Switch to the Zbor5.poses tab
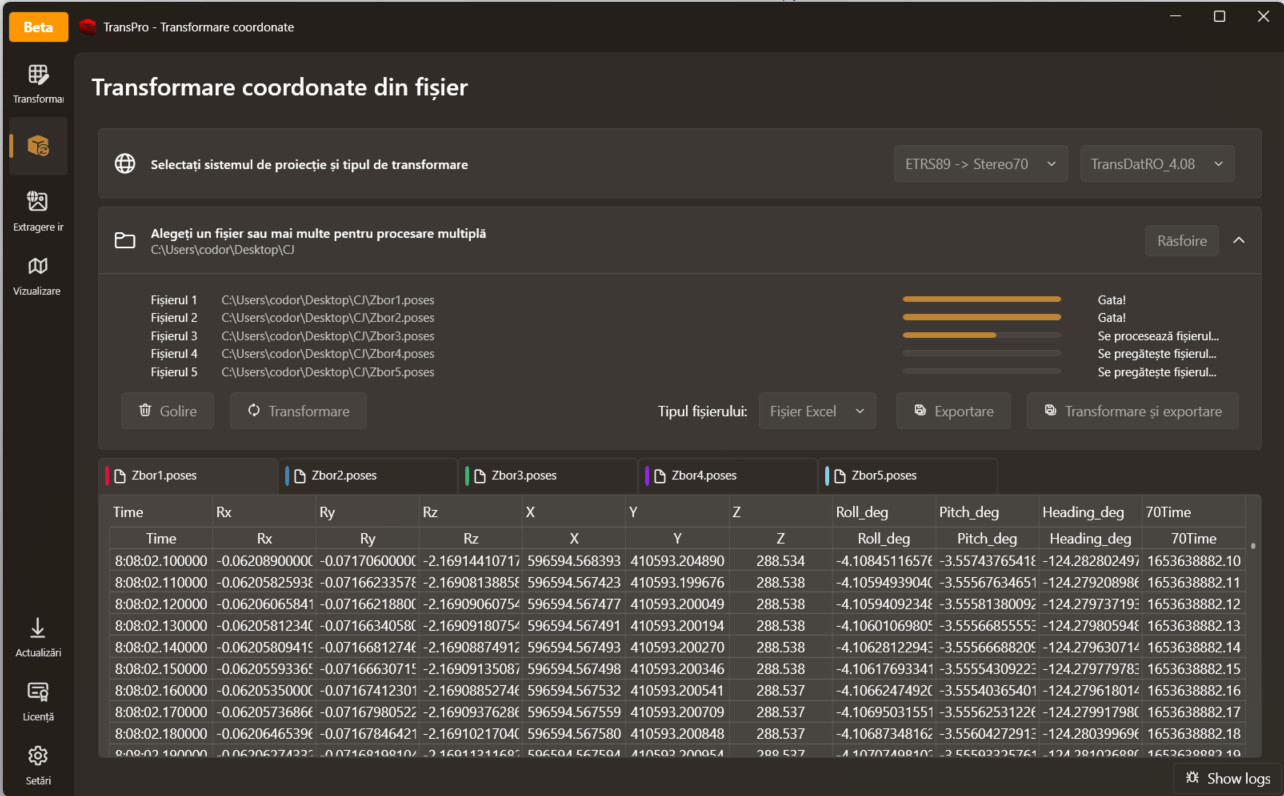Viewport: 1284px width, 796px height. pyautogui.click(x=908, y=475)
